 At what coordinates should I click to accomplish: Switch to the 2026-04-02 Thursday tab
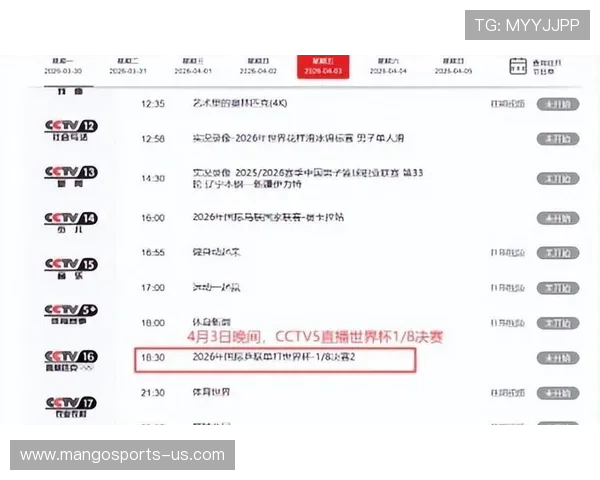click(x=258, y=66)
